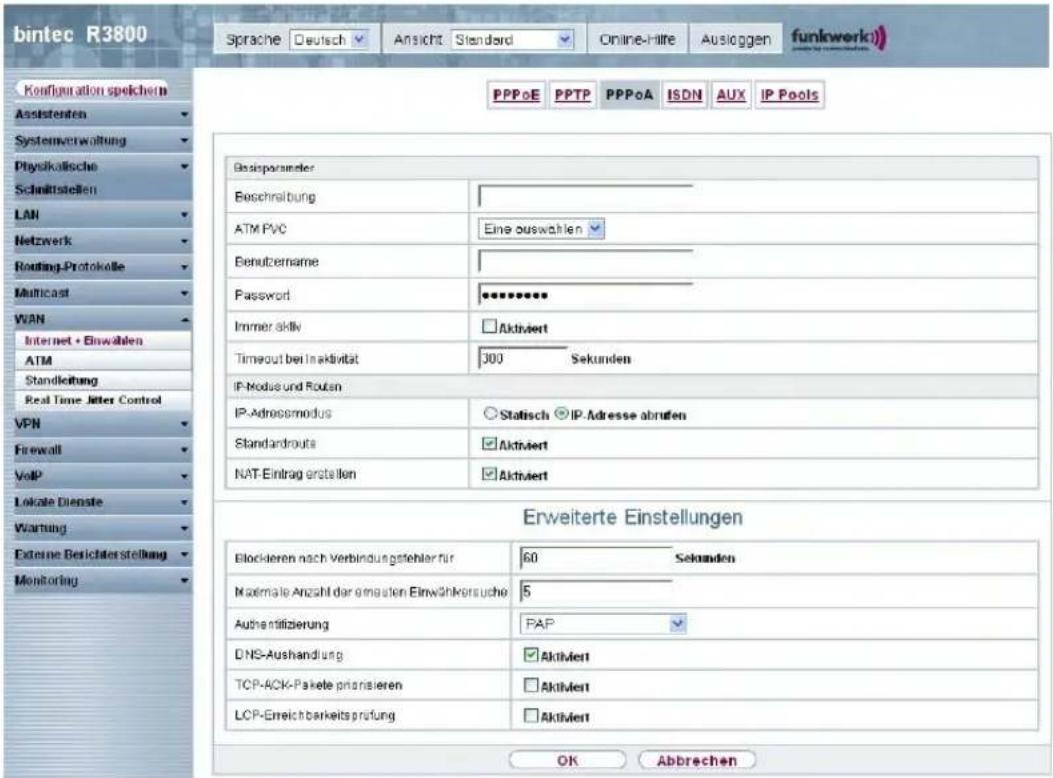
Task: Focus the Passwort field
Action: tap(585, 294)
